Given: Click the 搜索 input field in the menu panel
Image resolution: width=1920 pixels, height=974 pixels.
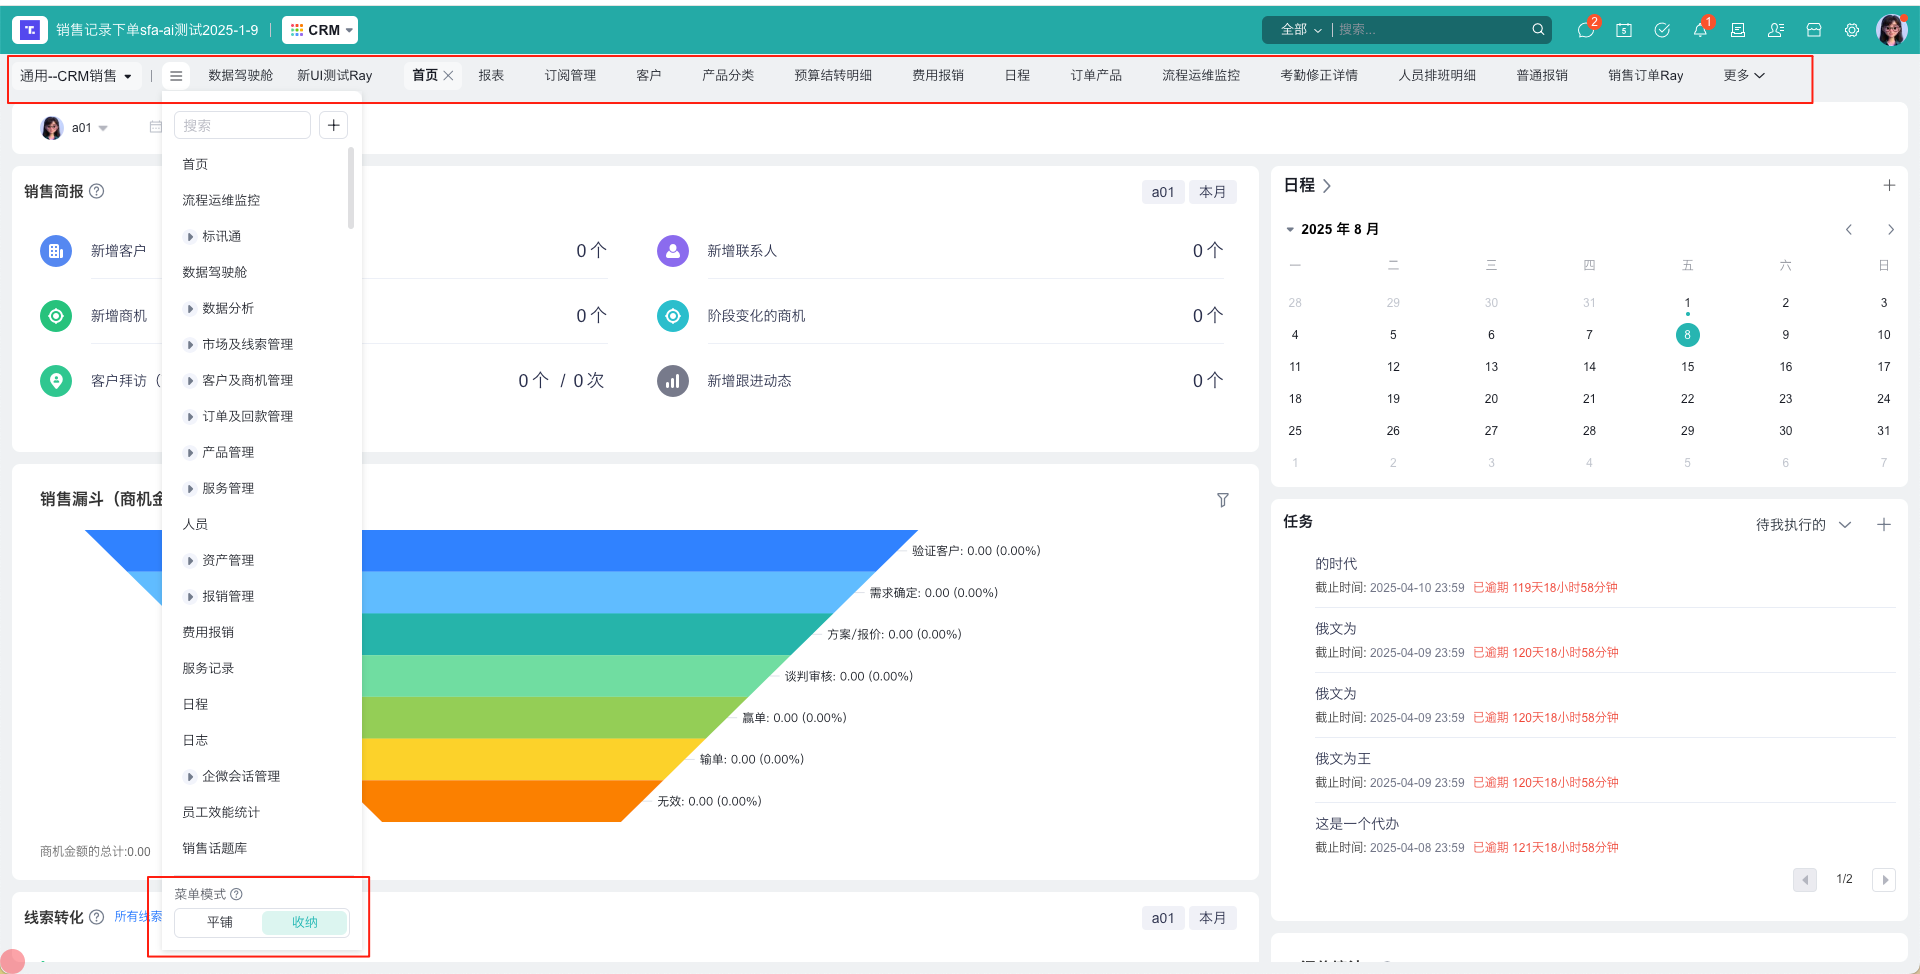Looking at the screenshot, I should (242, 124).
